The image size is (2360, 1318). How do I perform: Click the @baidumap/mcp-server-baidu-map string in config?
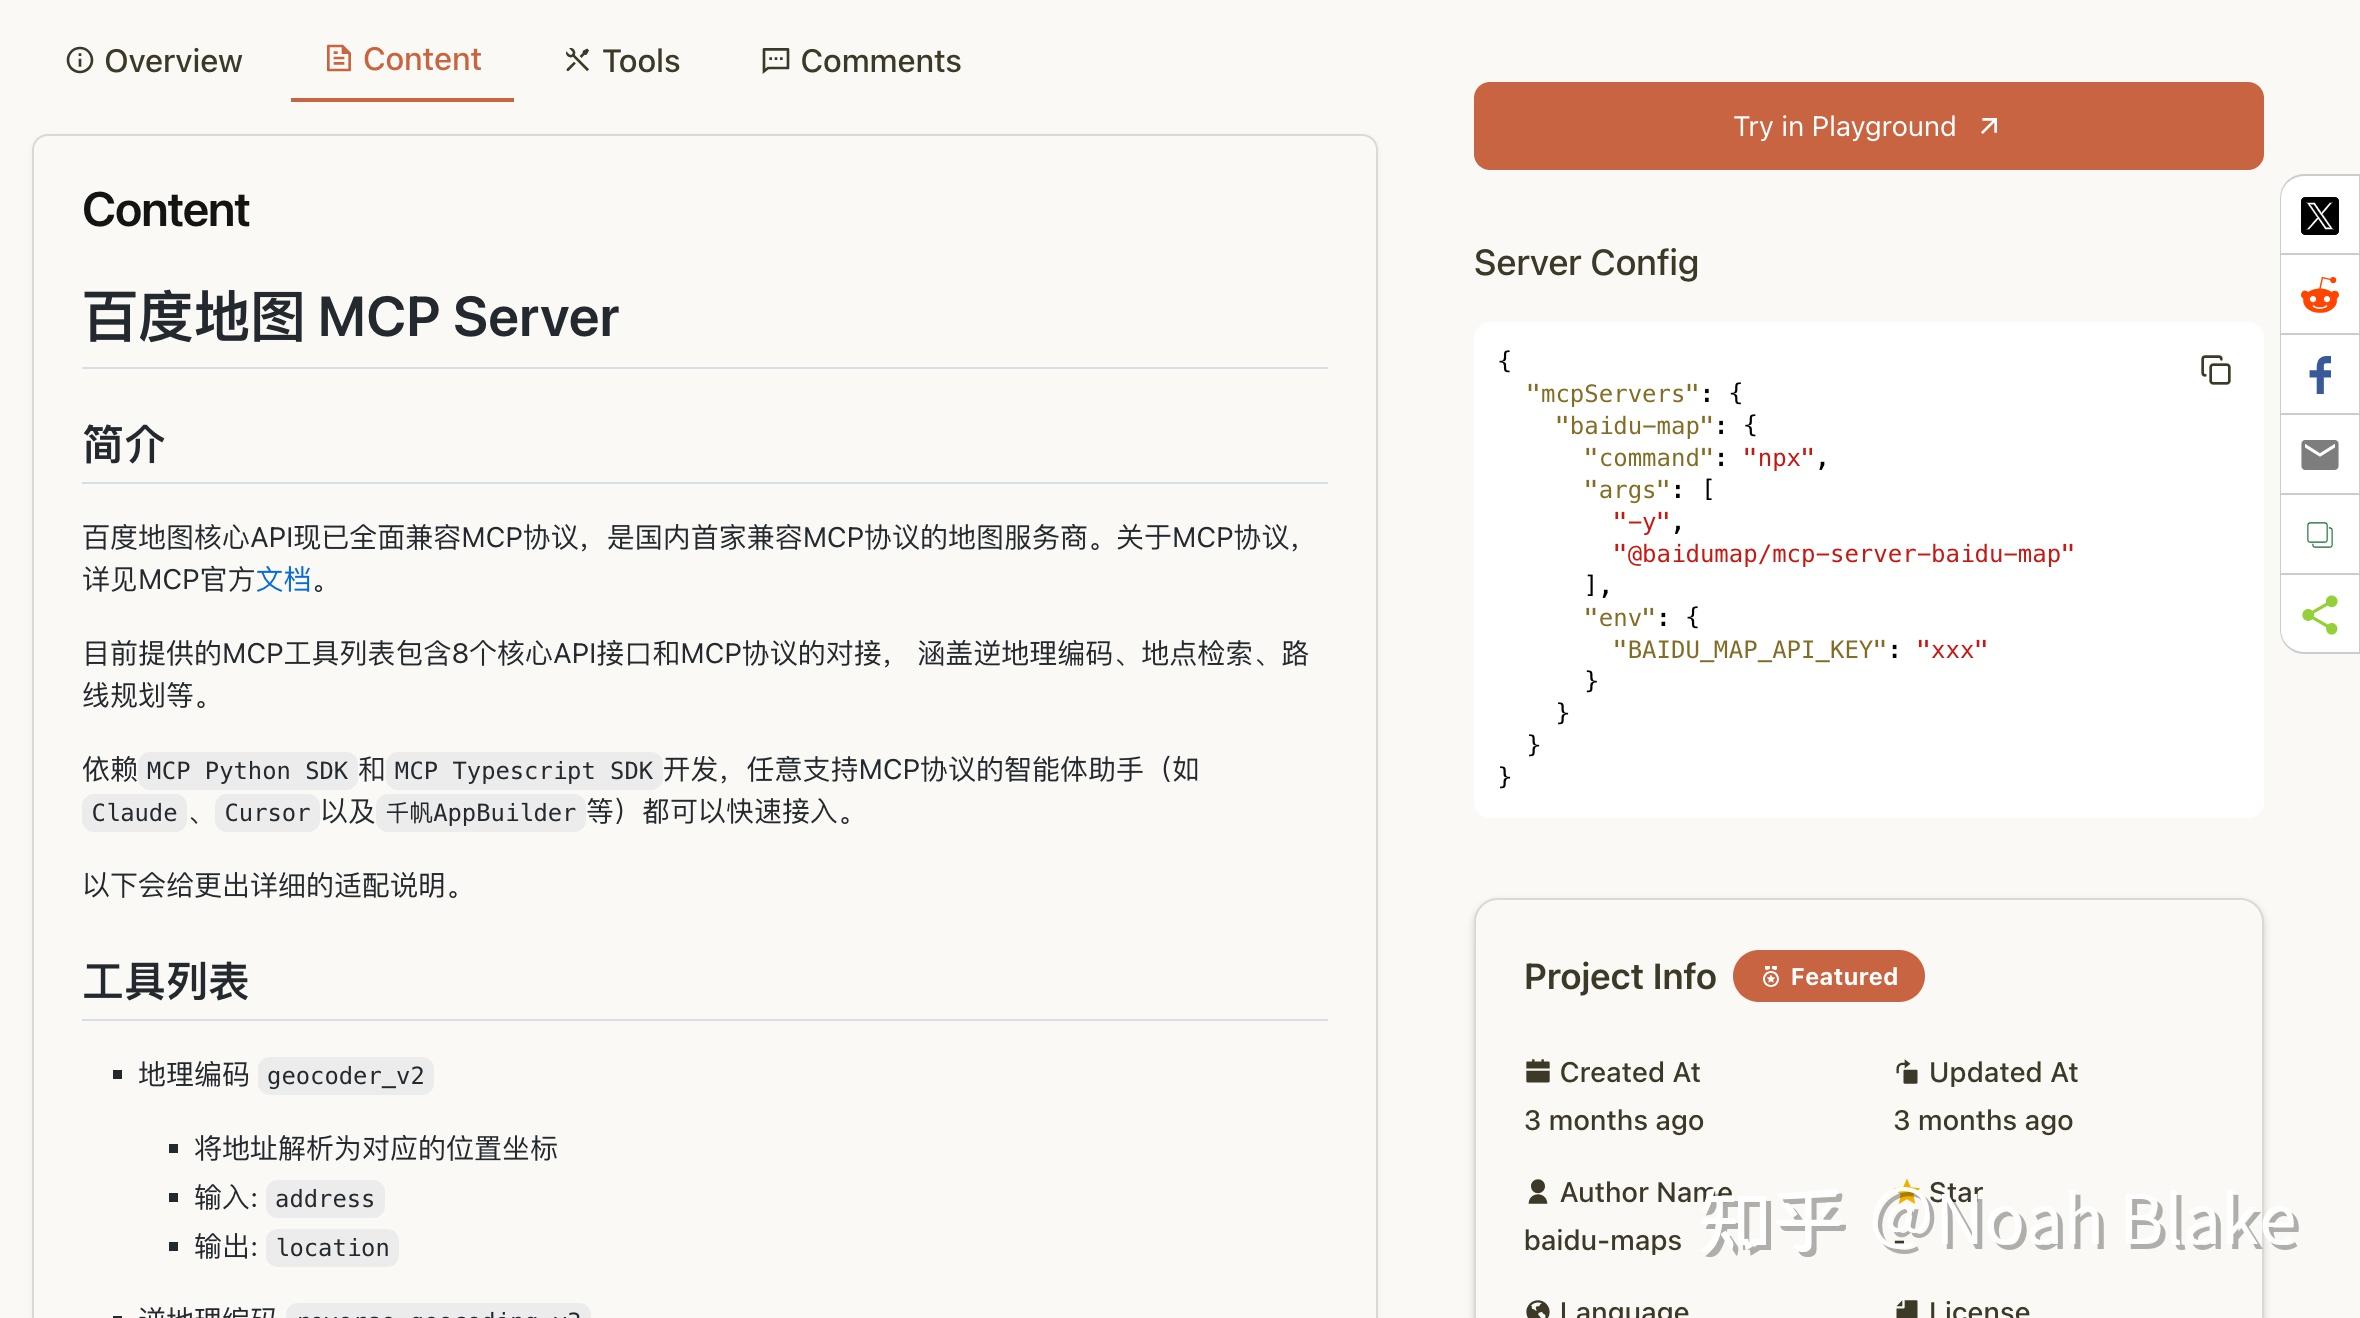pos(1842,554)
